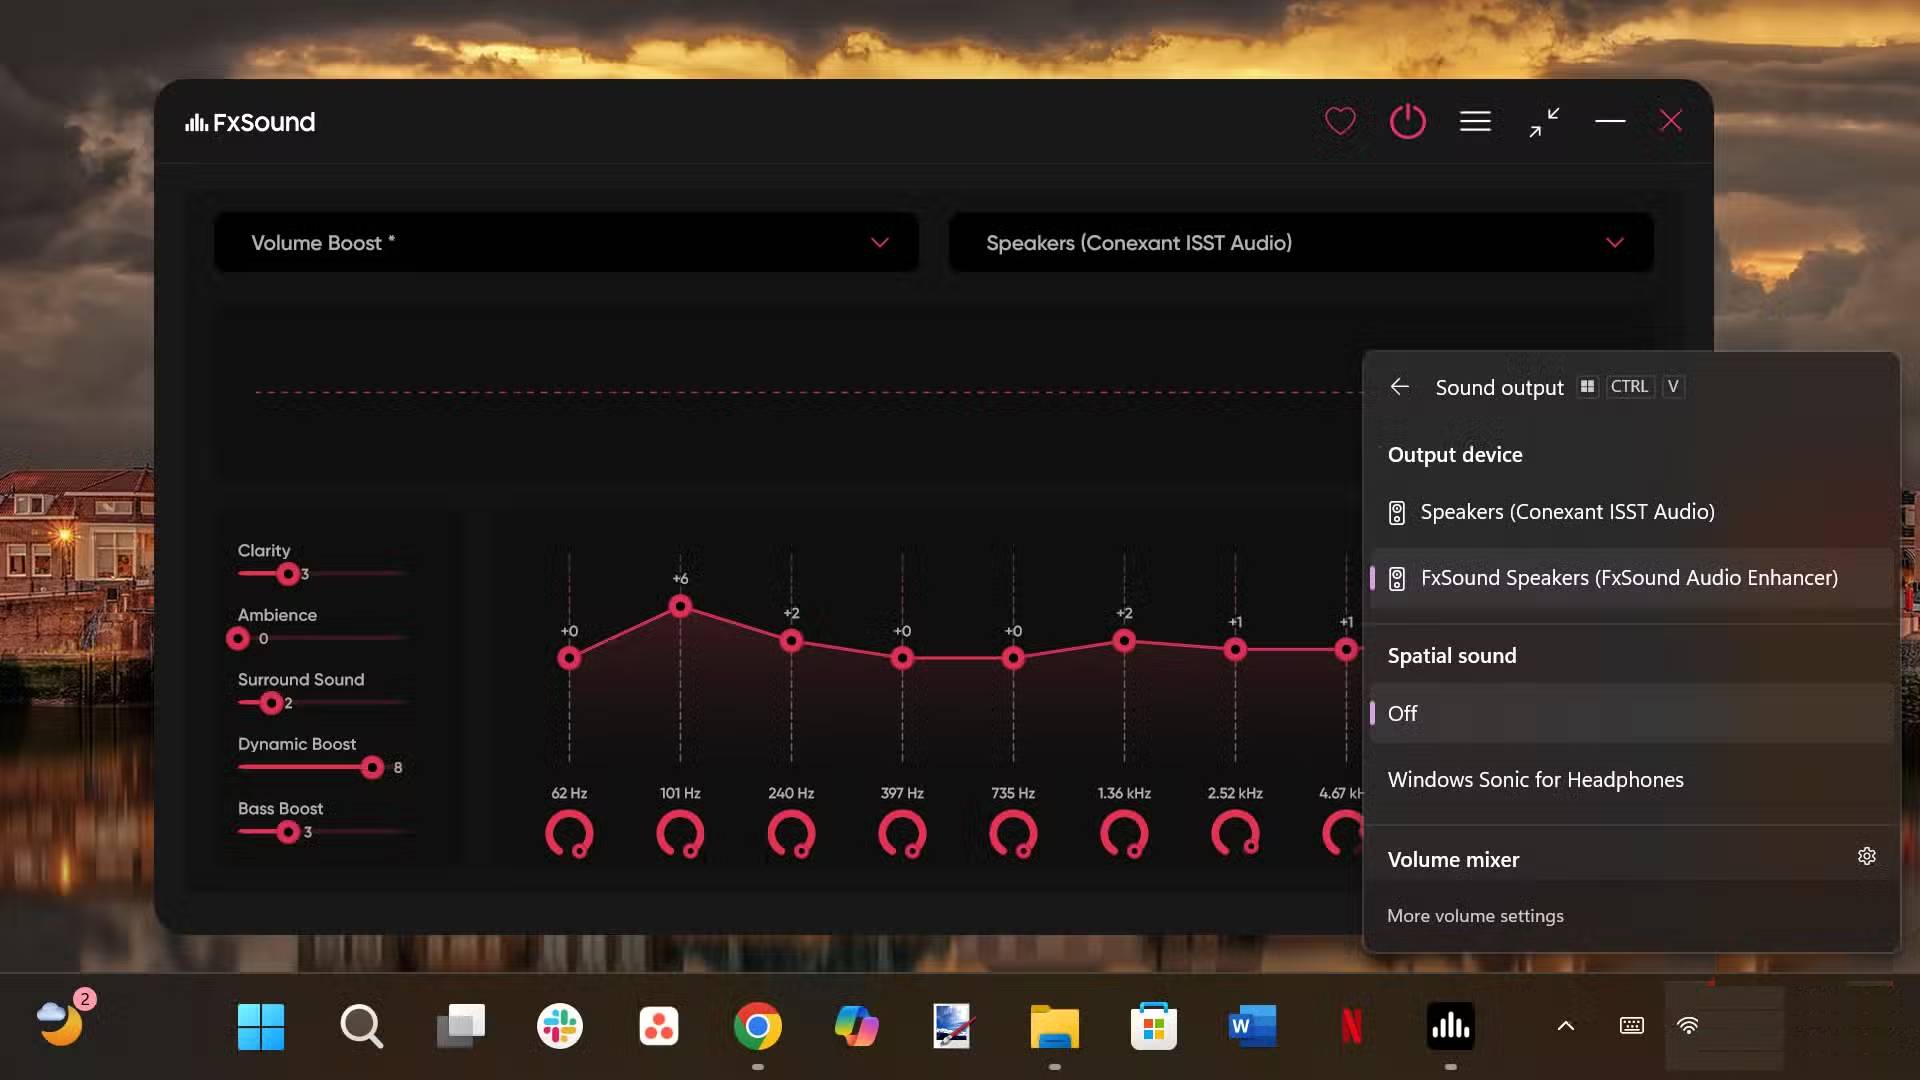Click the Wi-Fi icon in system tray

1688,1026
